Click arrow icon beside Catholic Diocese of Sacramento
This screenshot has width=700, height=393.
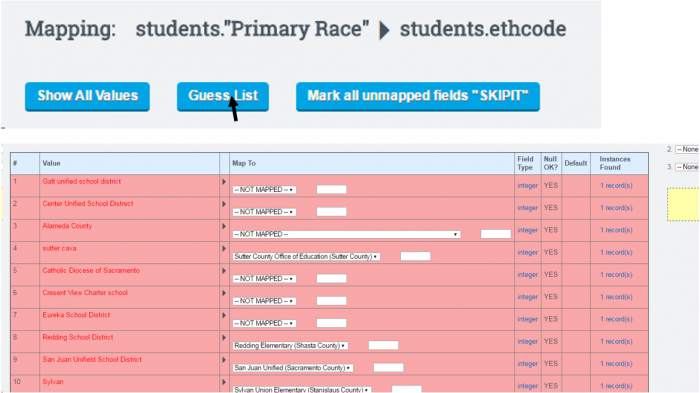[224, 271]
